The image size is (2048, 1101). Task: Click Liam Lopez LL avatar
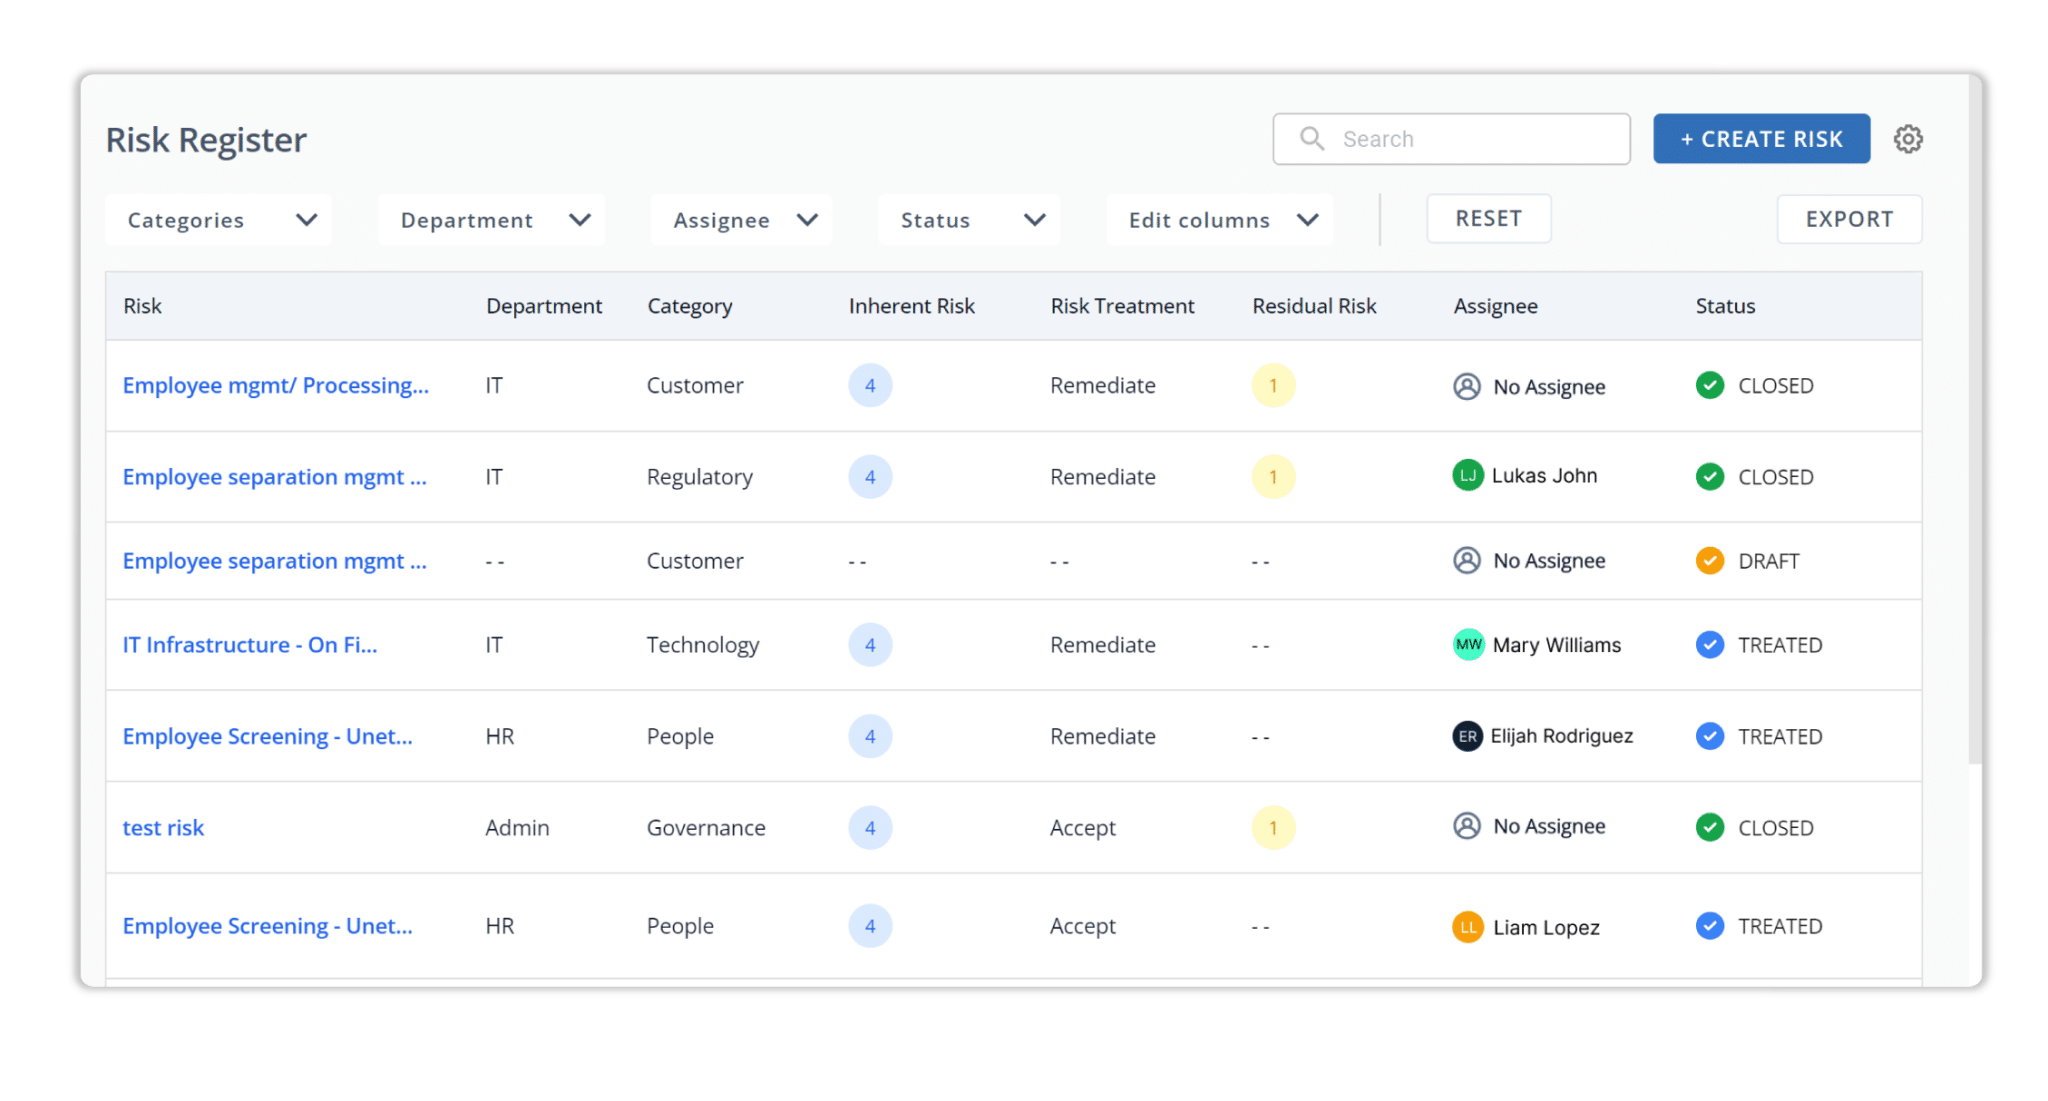coord(1467,927)
